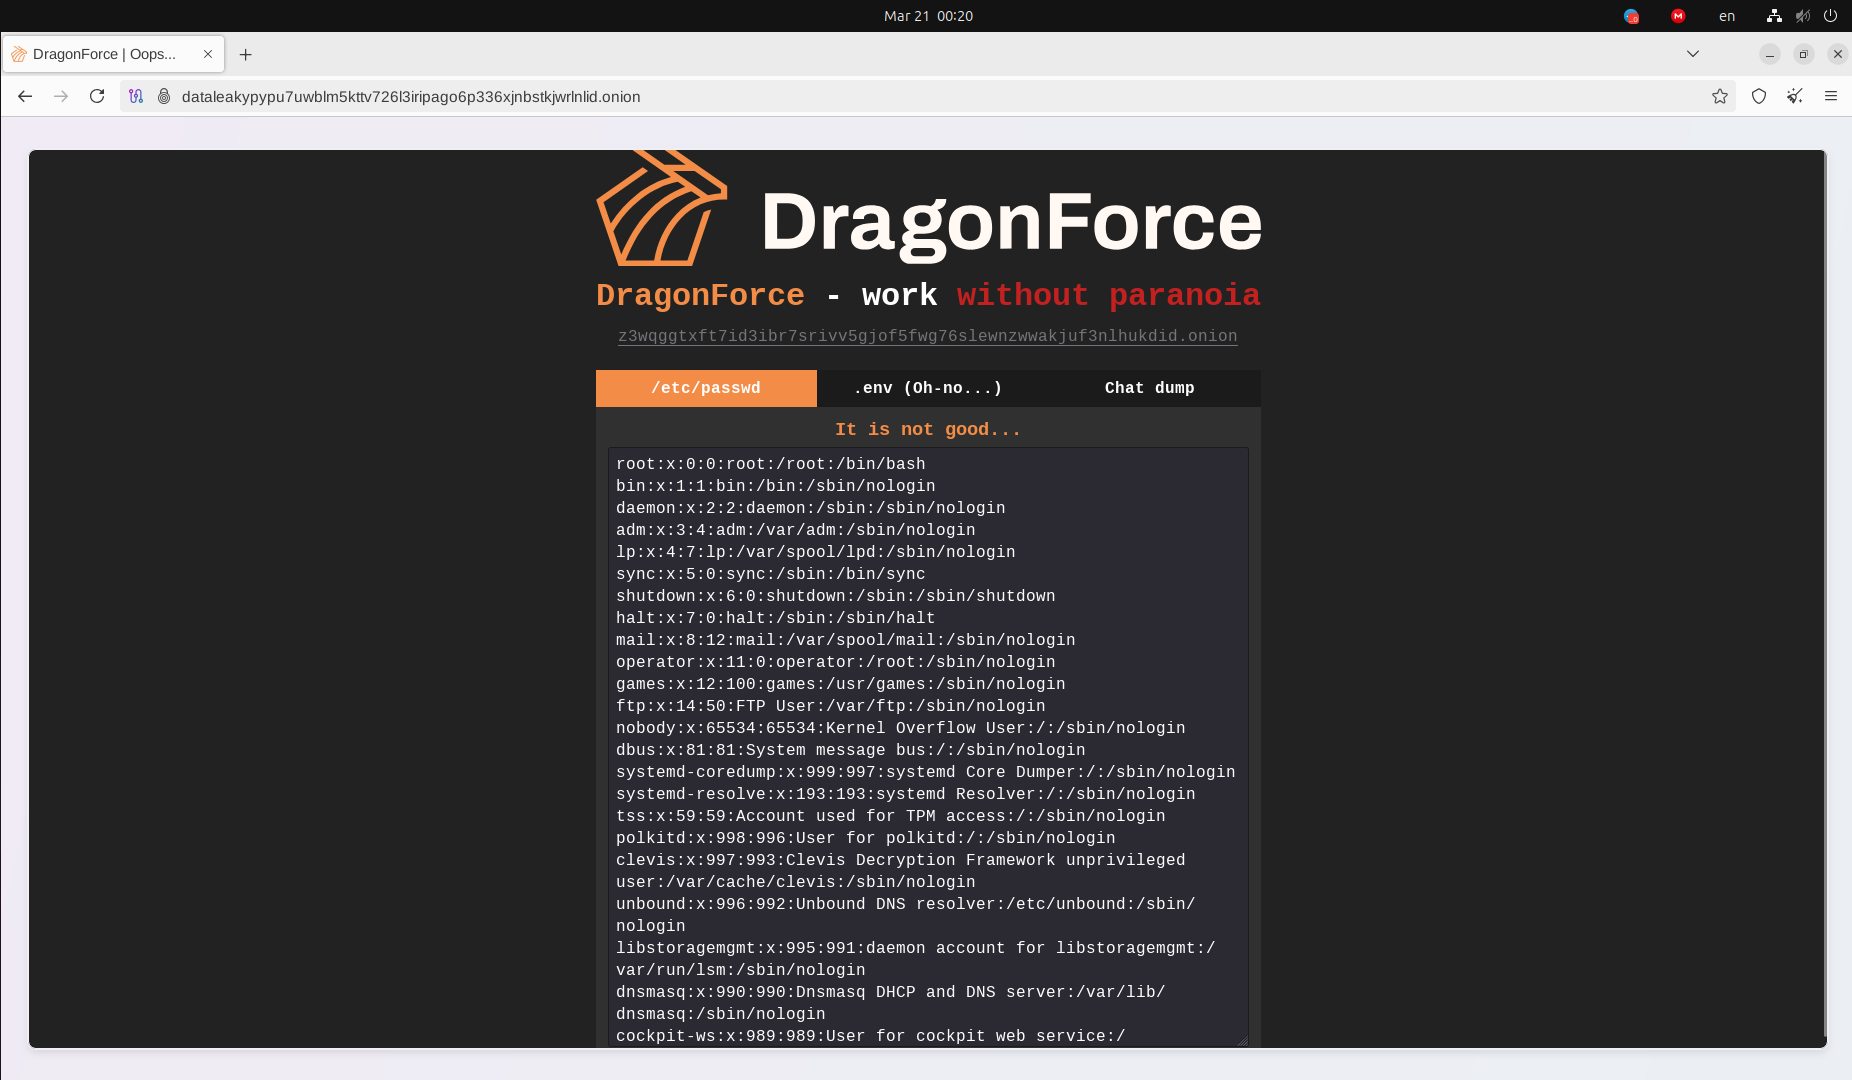
Task: Click the dbus:x:81:81 passwd line
Action: point(851,750)
